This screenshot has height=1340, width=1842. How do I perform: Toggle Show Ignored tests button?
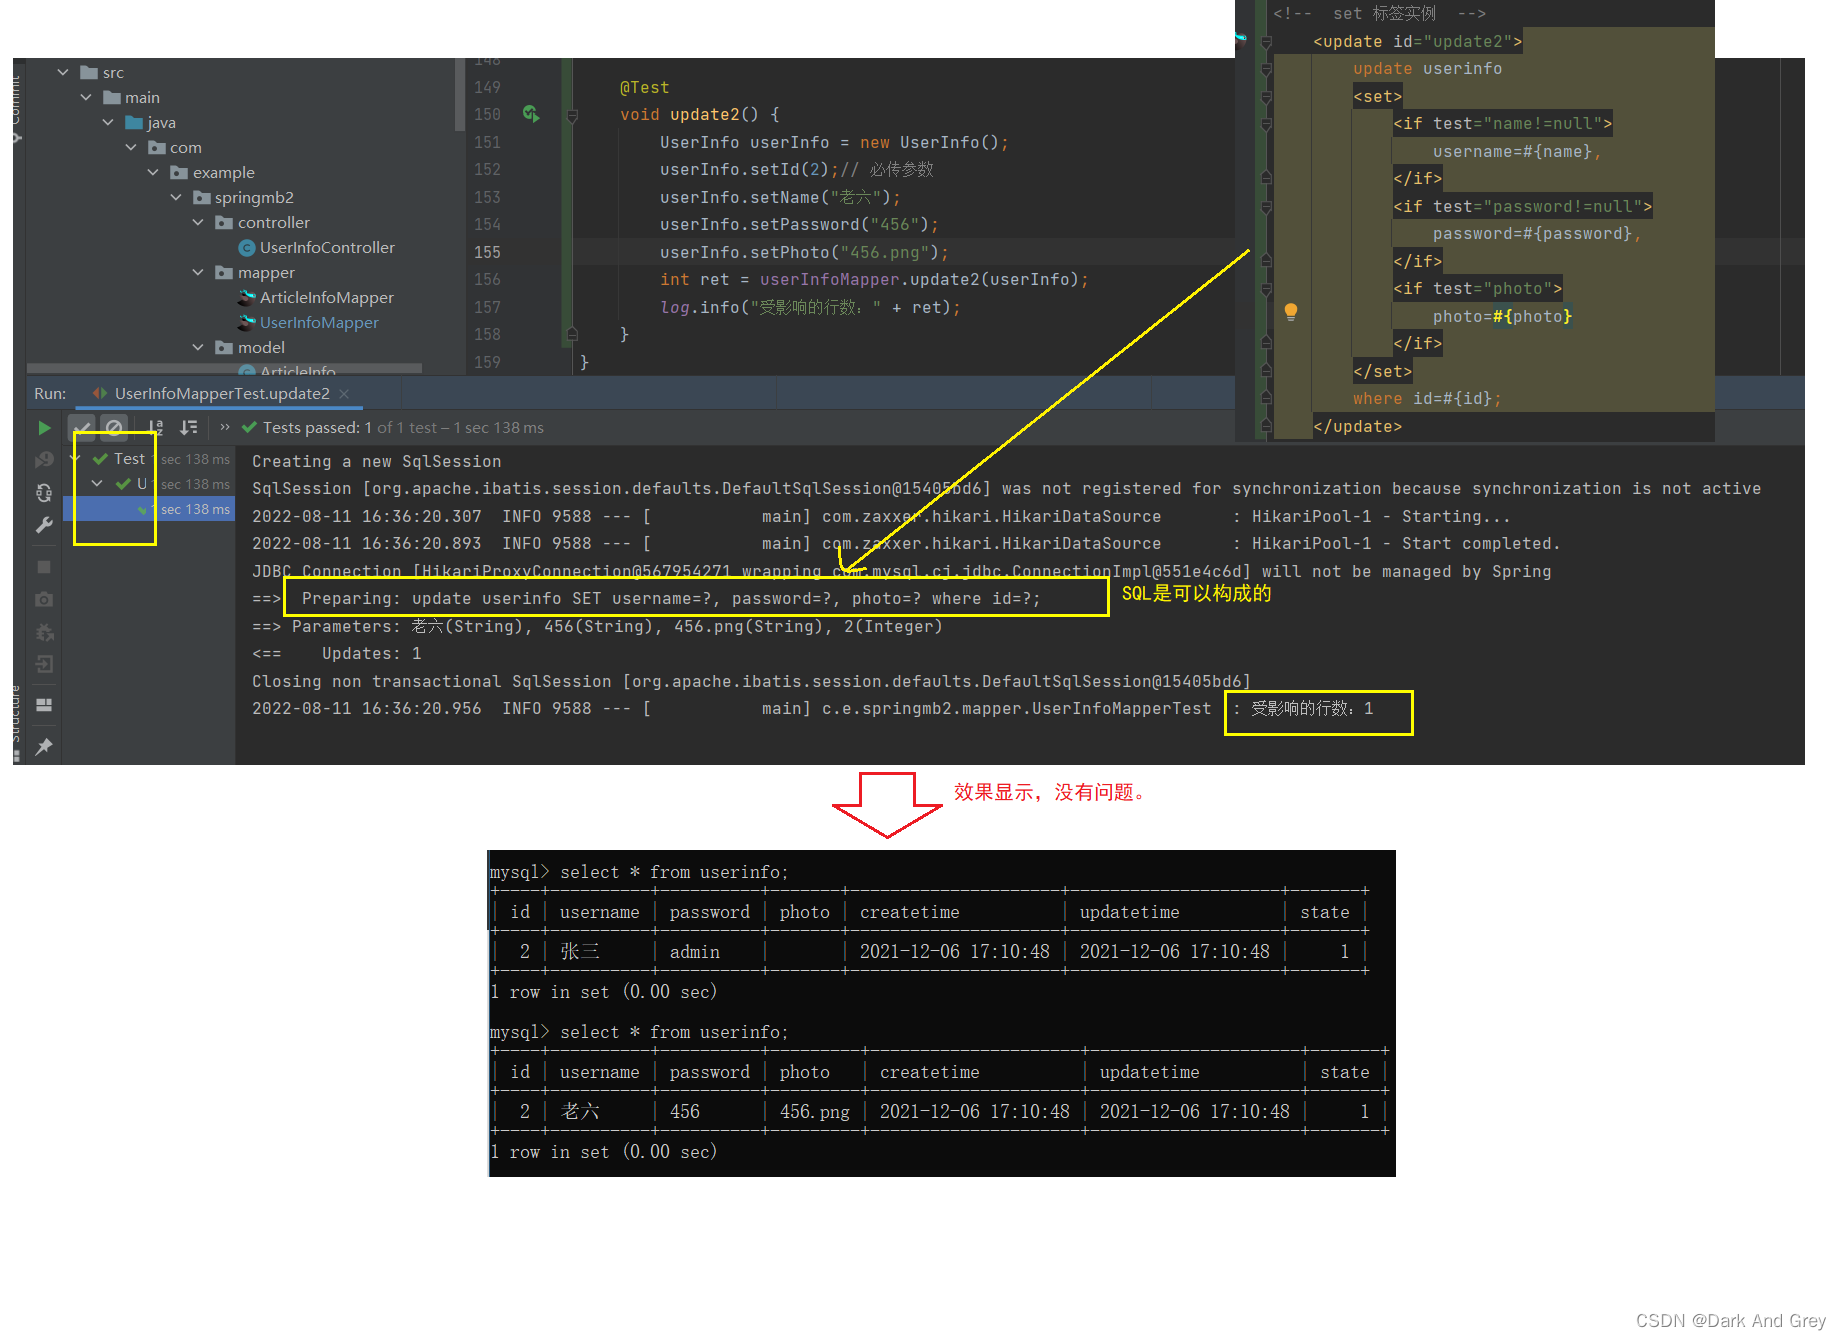114,428
